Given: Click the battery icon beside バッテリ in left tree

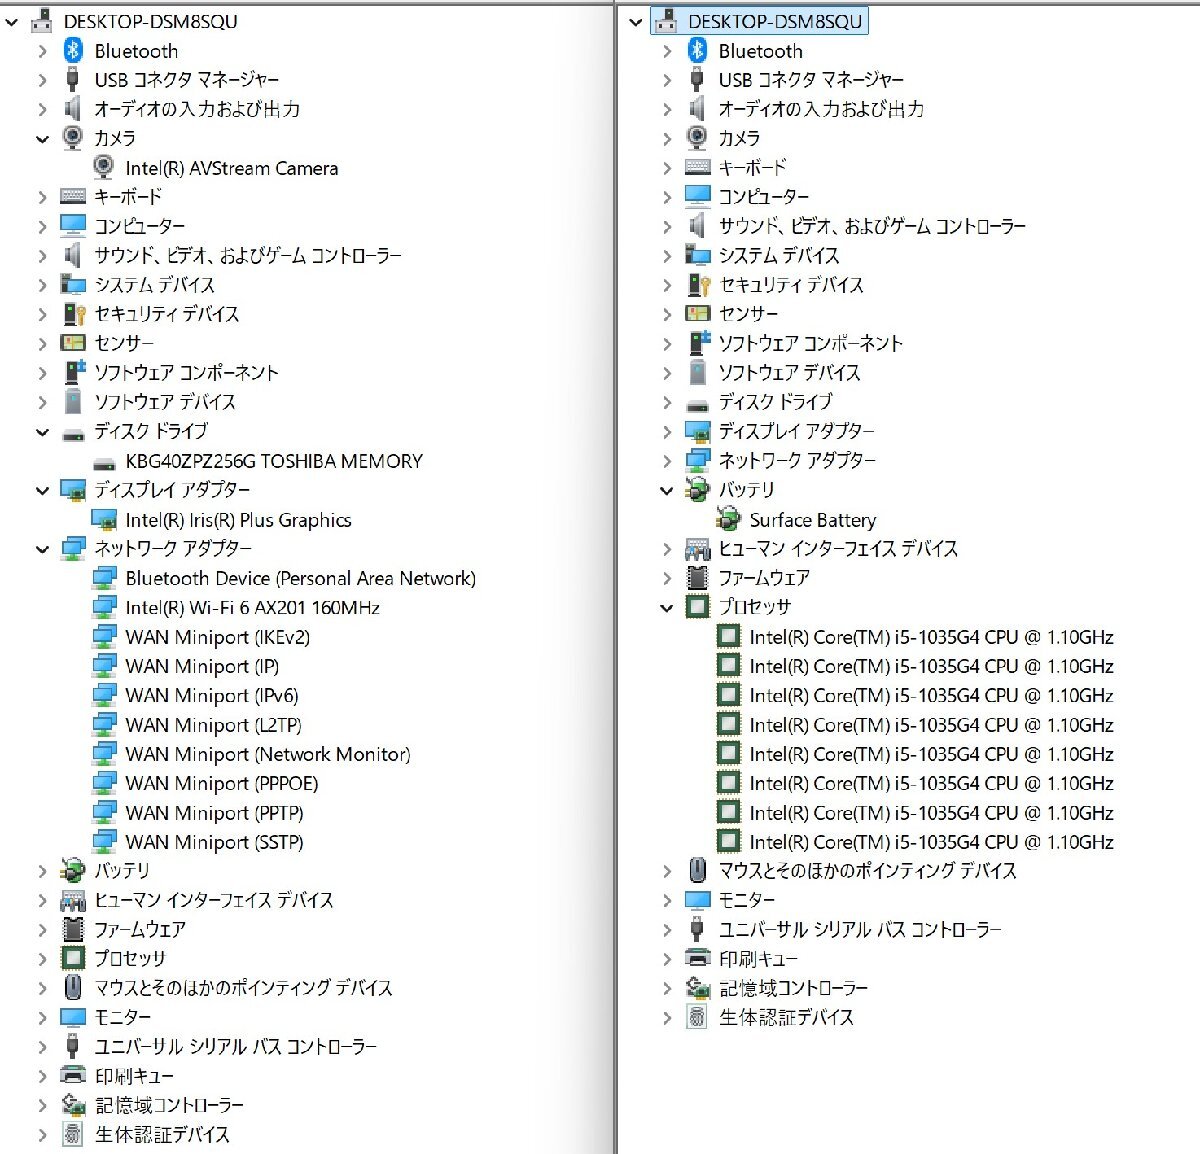Looking at the screenshot, I should tap(73, 870).
